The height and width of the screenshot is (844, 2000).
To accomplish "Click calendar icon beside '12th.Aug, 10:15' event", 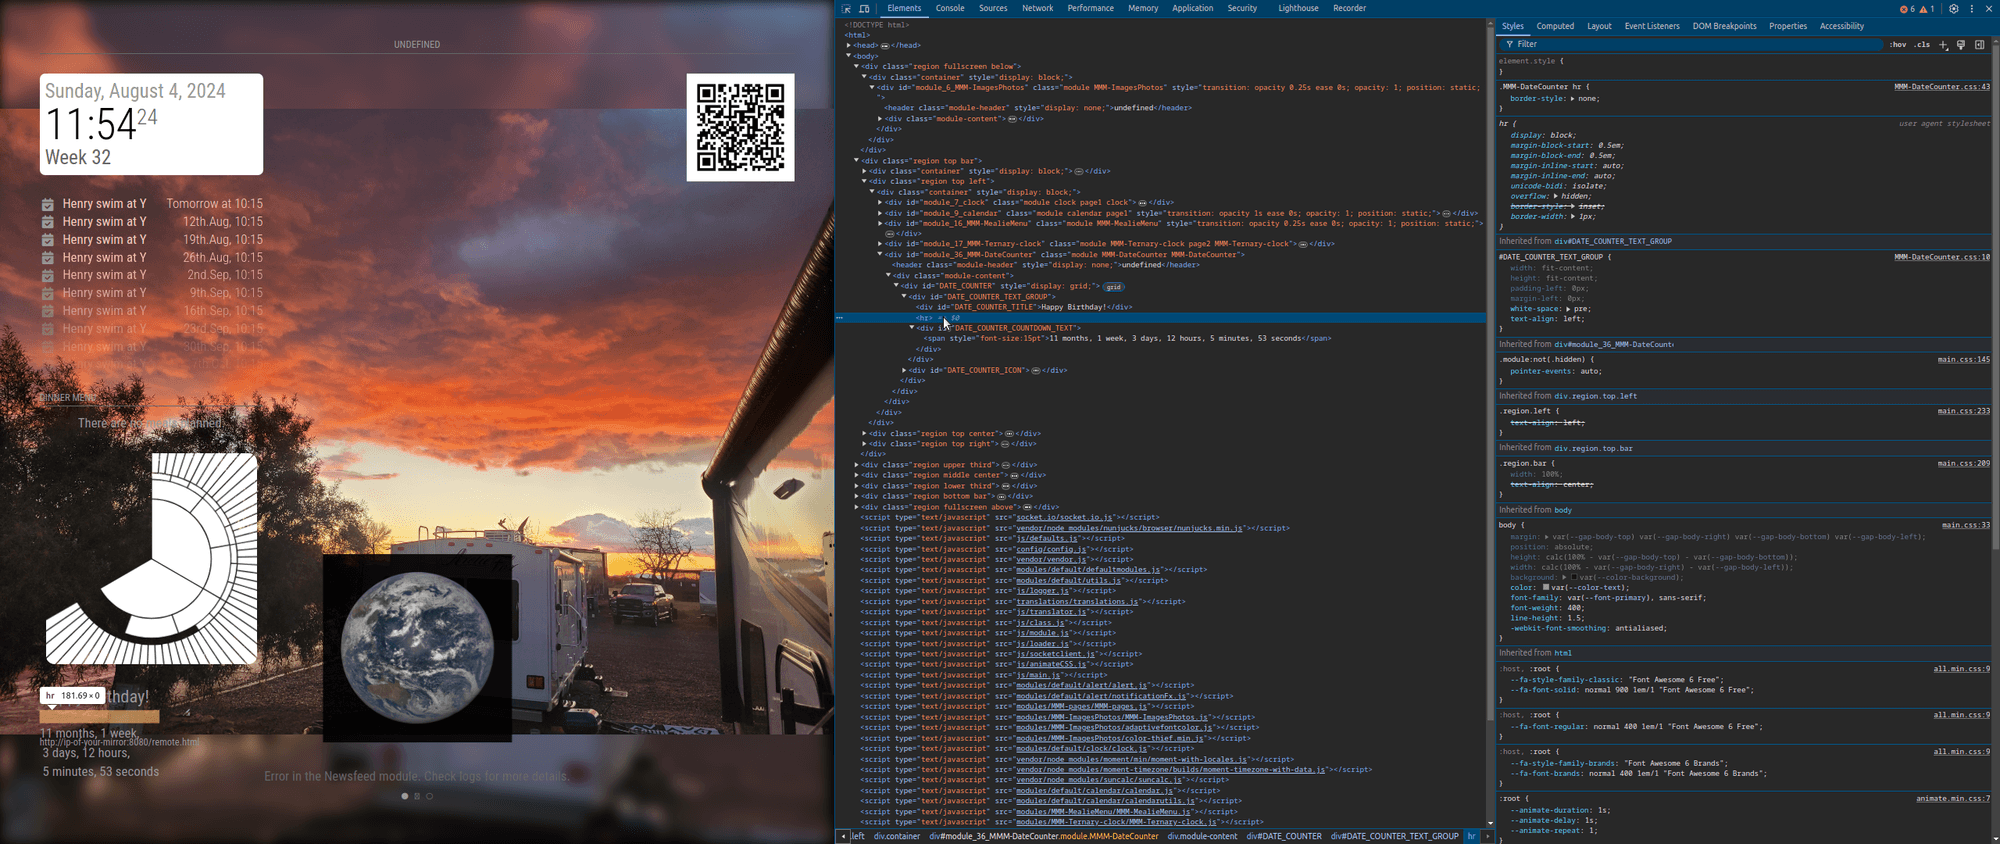I will [x=47, y=222].
